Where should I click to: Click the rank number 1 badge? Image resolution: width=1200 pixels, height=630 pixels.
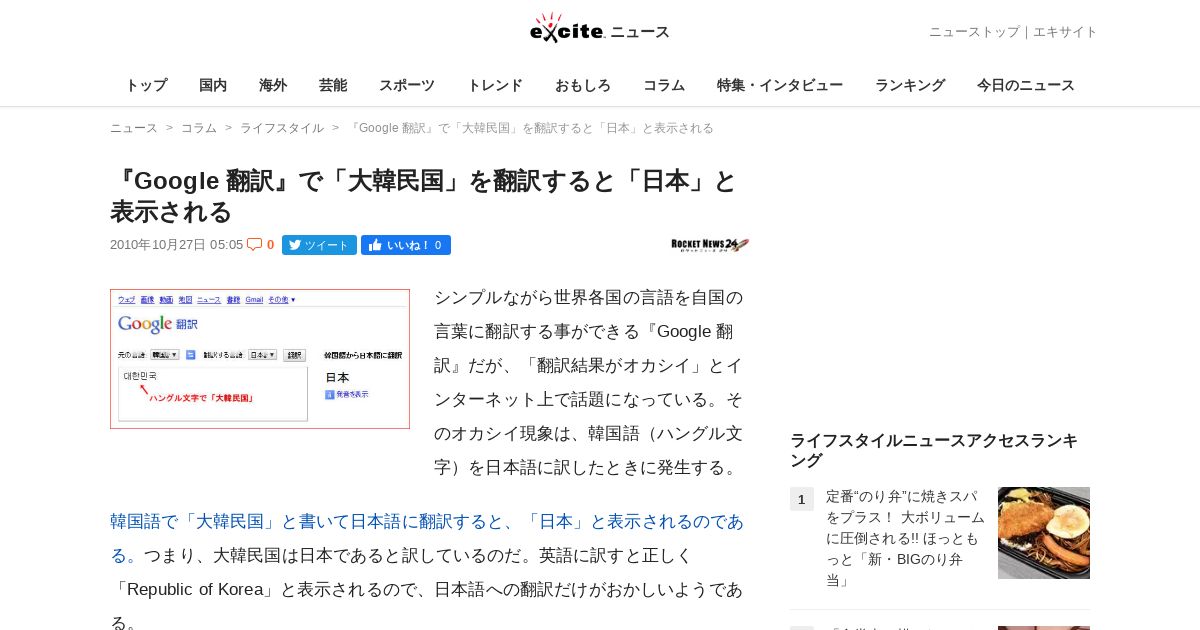pyautogui.click(x=802, y=499)
